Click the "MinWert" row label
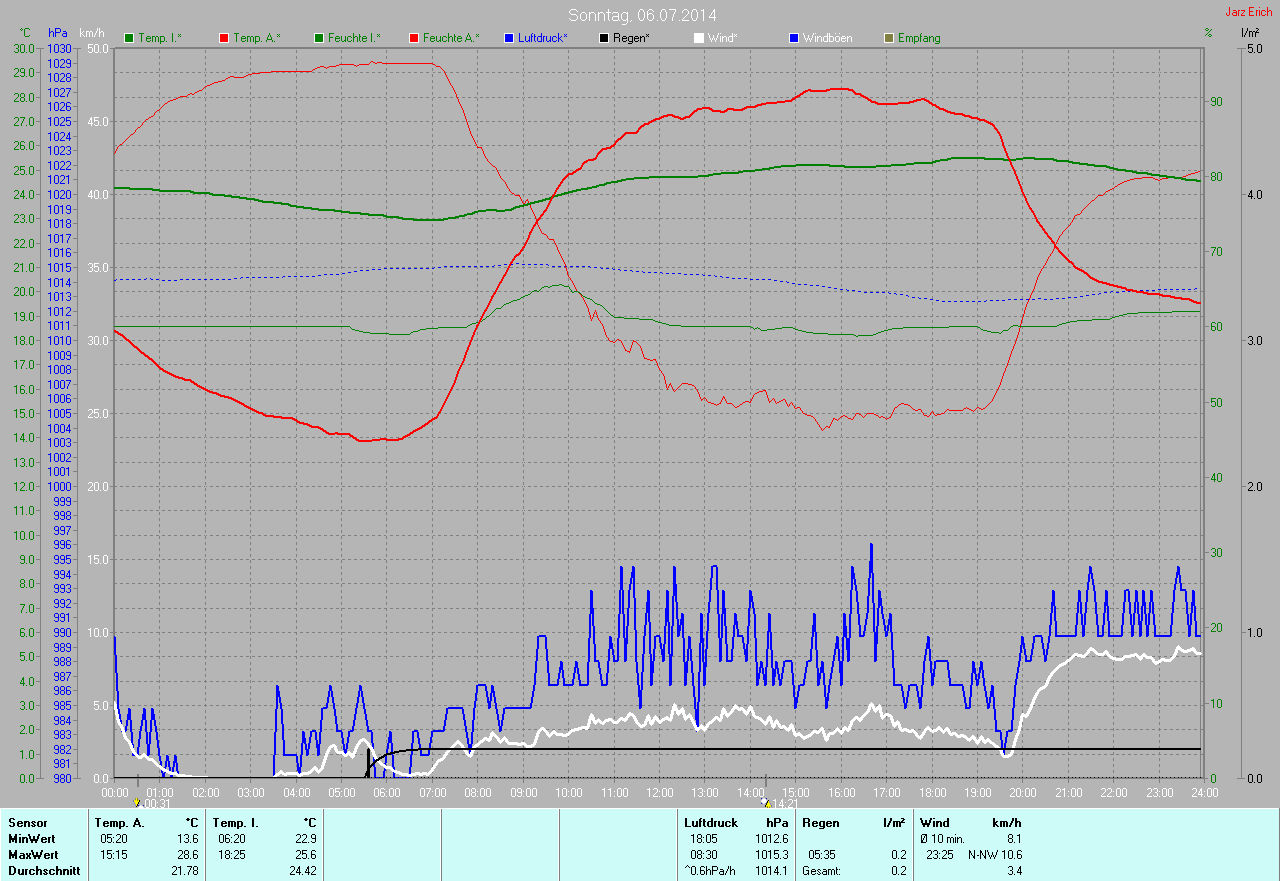 (33, 839)
